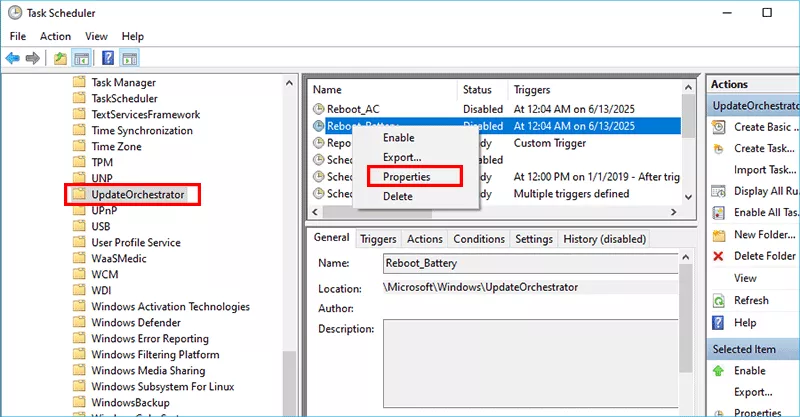Click the Task Scheduler clock icon in title bar
Viewport: 800px width, 417px height.
click(x=15, y=13)
